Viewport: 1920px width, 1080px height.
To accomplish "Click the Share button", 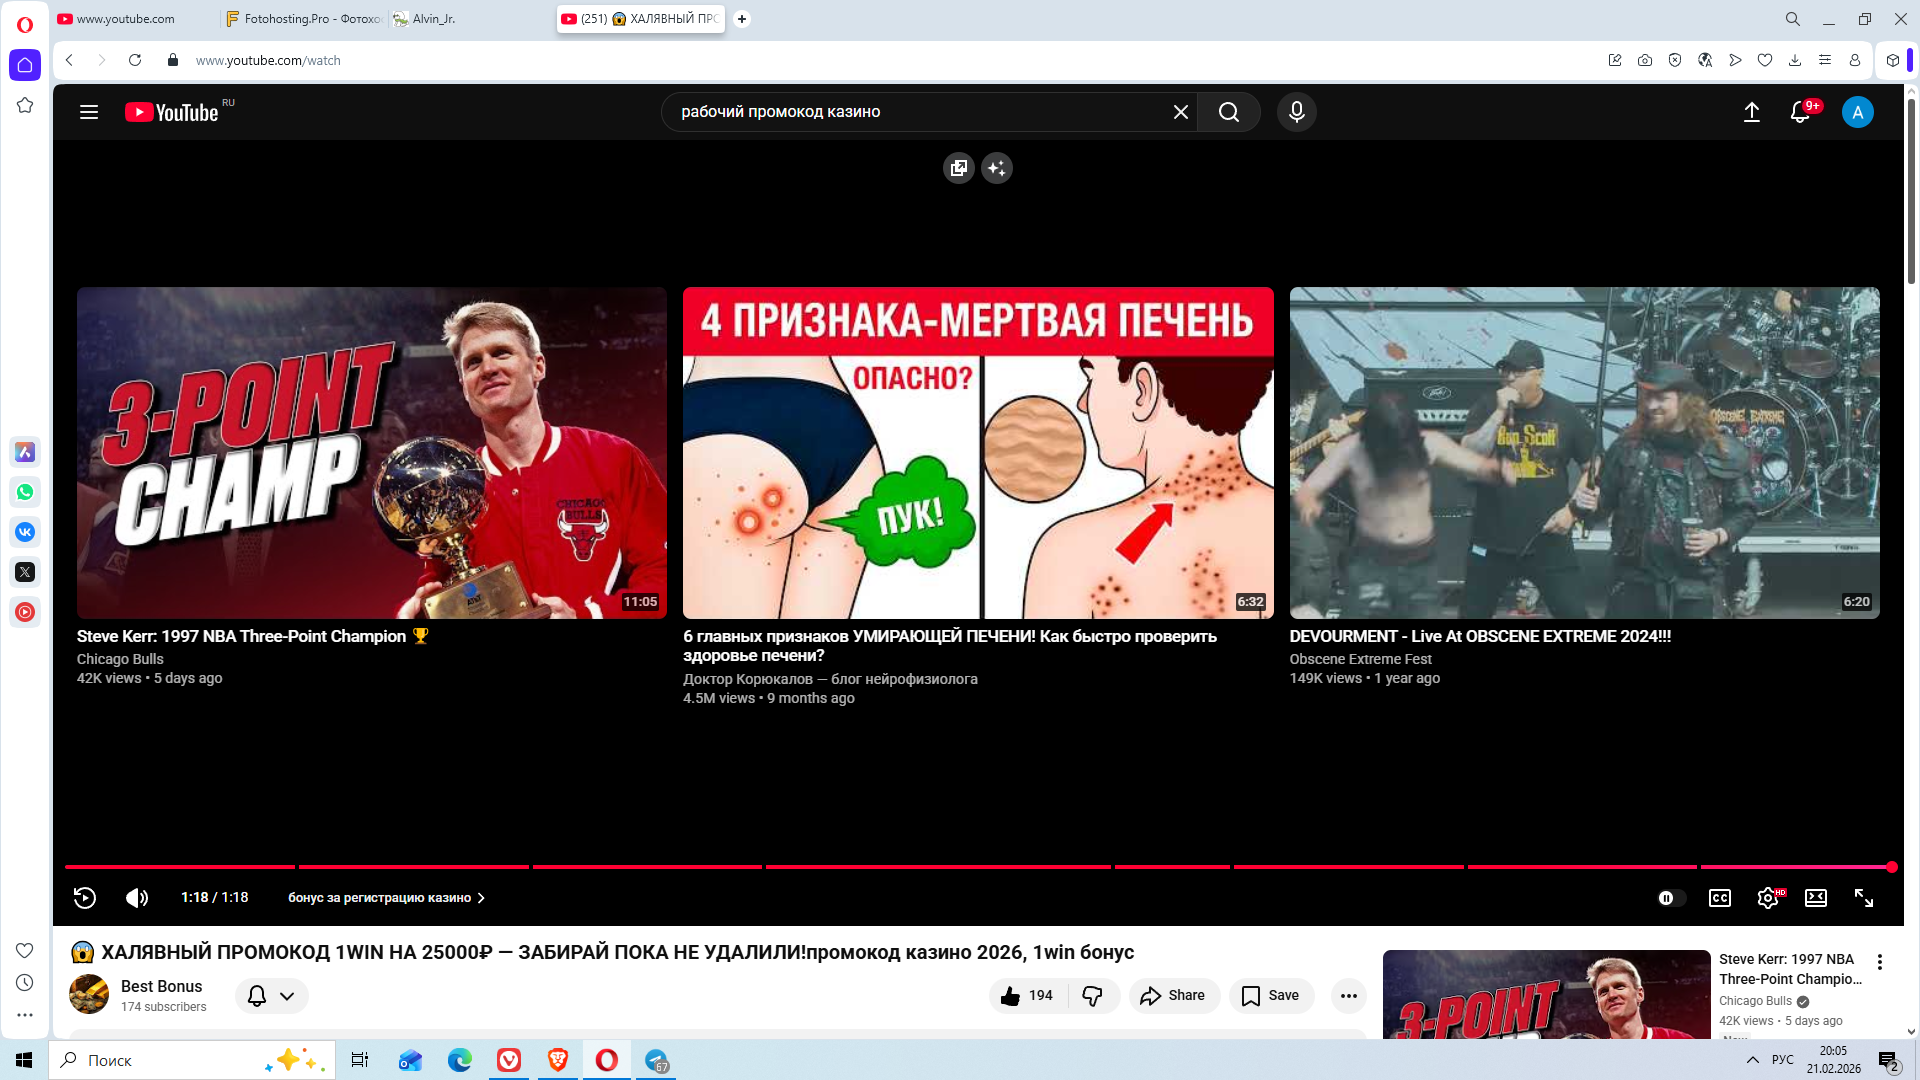I will pyautogui.click(x=1173, y=996).
